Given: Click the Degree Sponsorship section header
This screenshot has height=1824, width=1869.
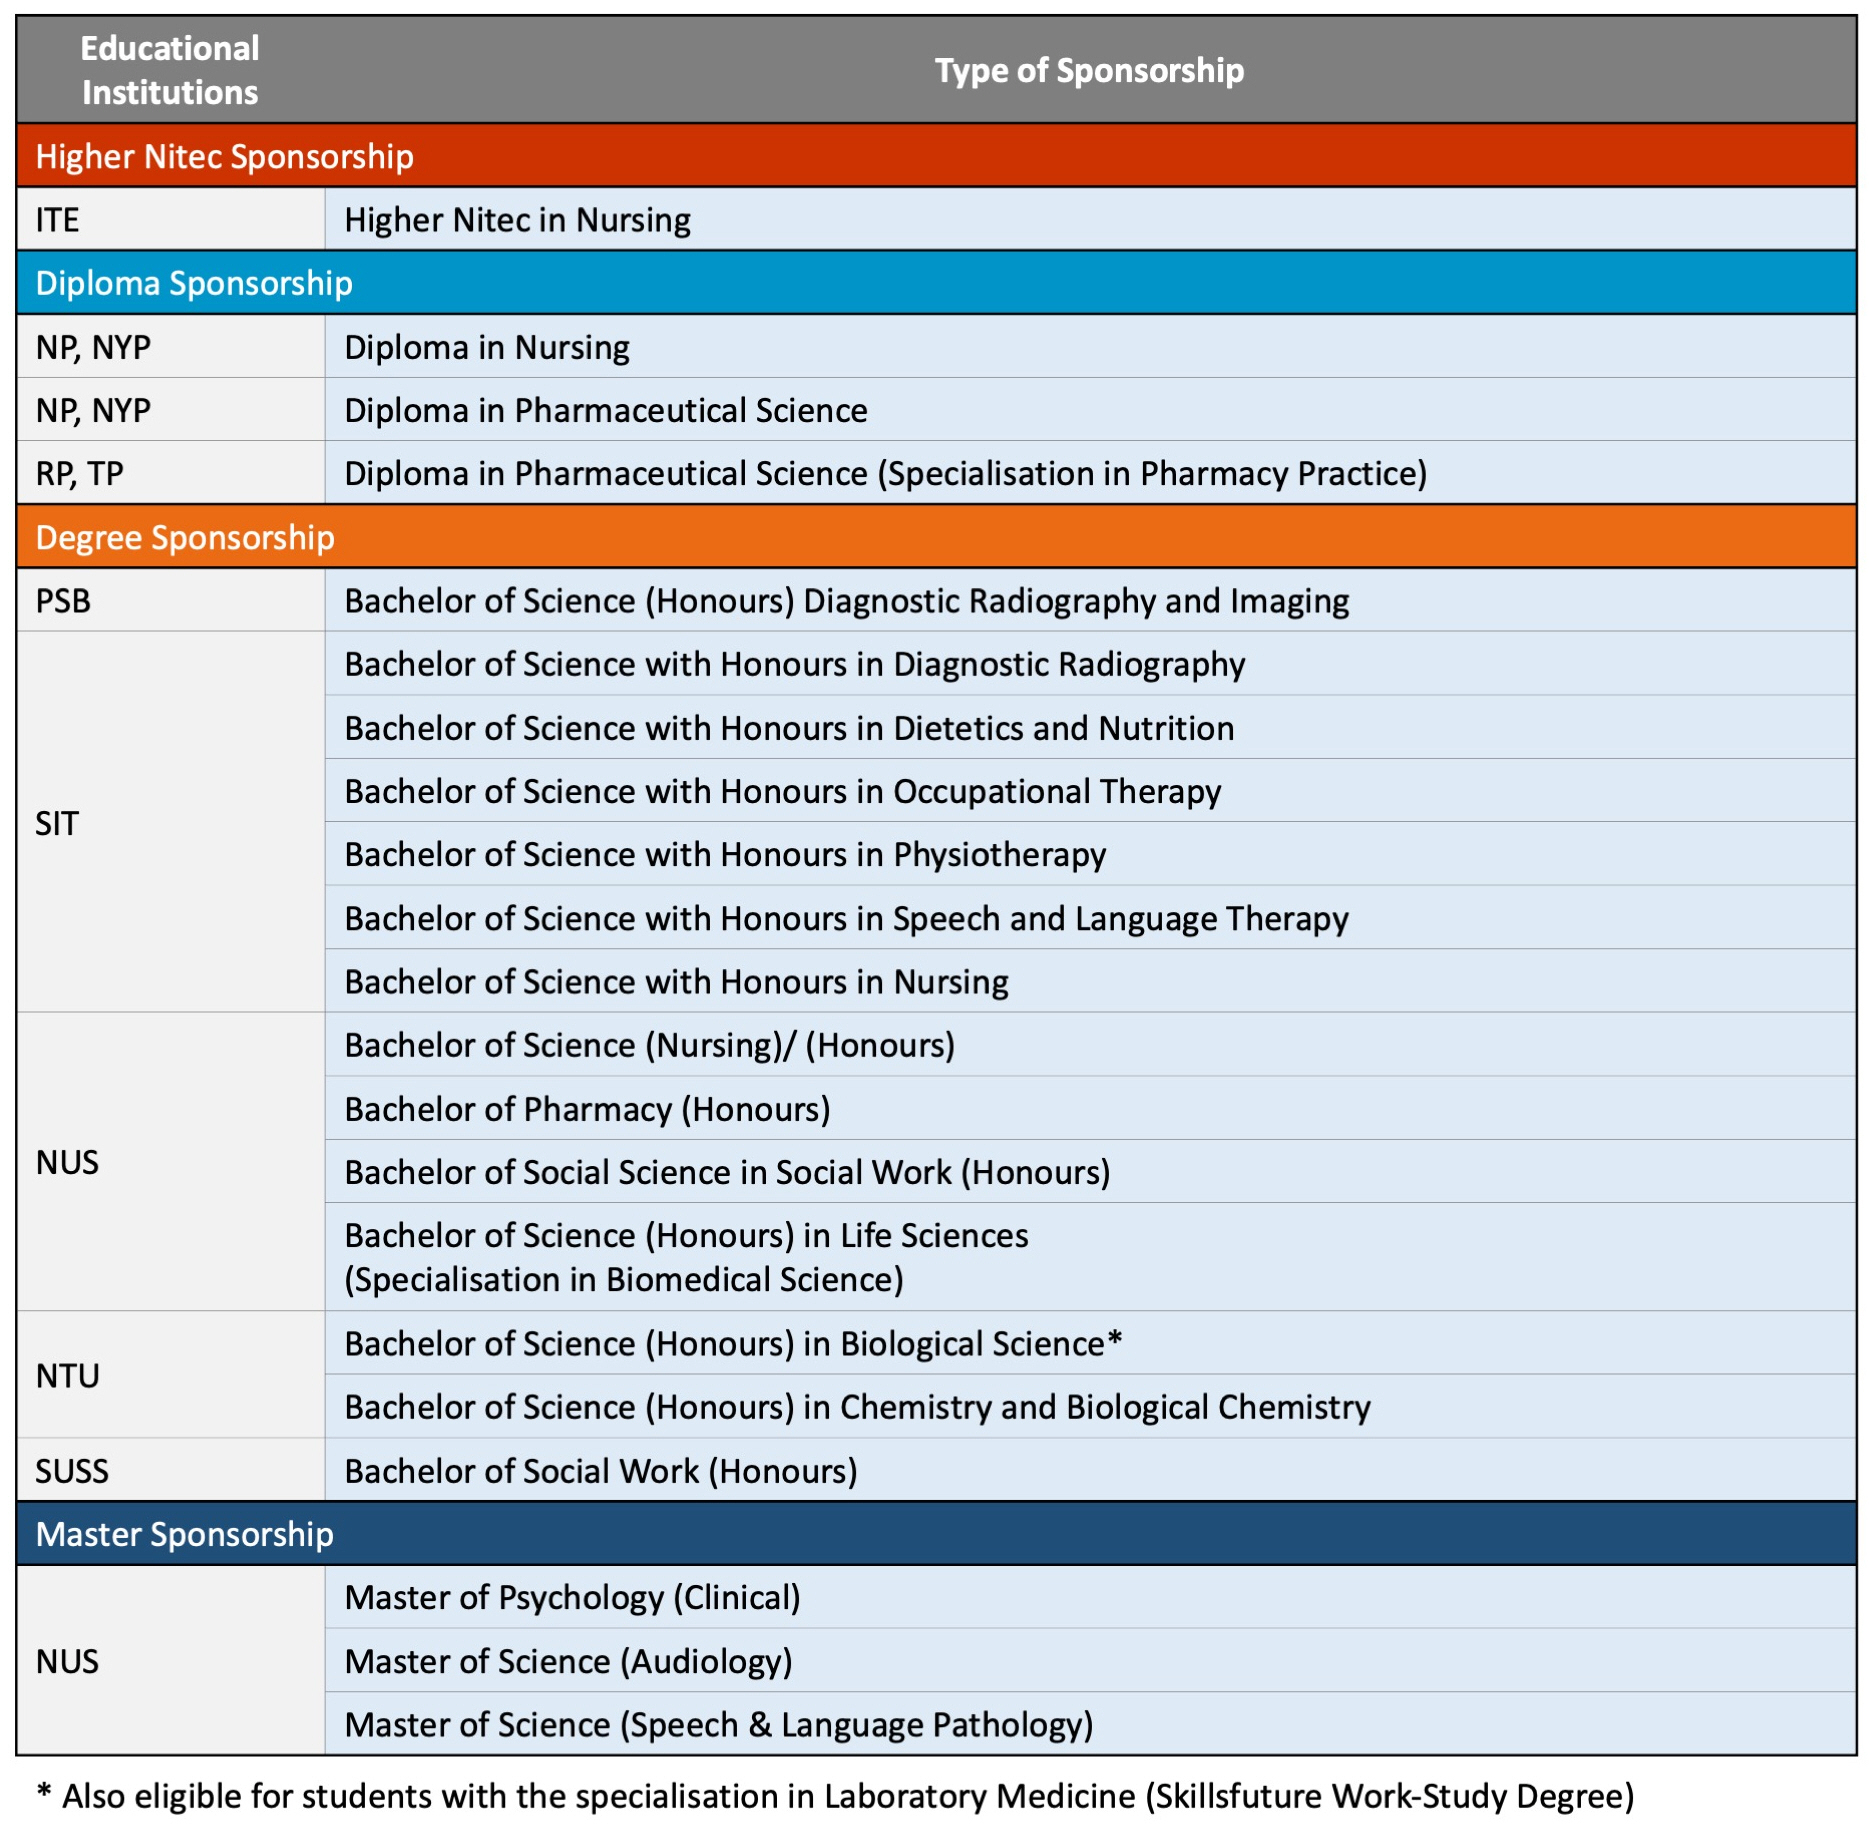Looking at the screenshot, I should pos(185,538).
